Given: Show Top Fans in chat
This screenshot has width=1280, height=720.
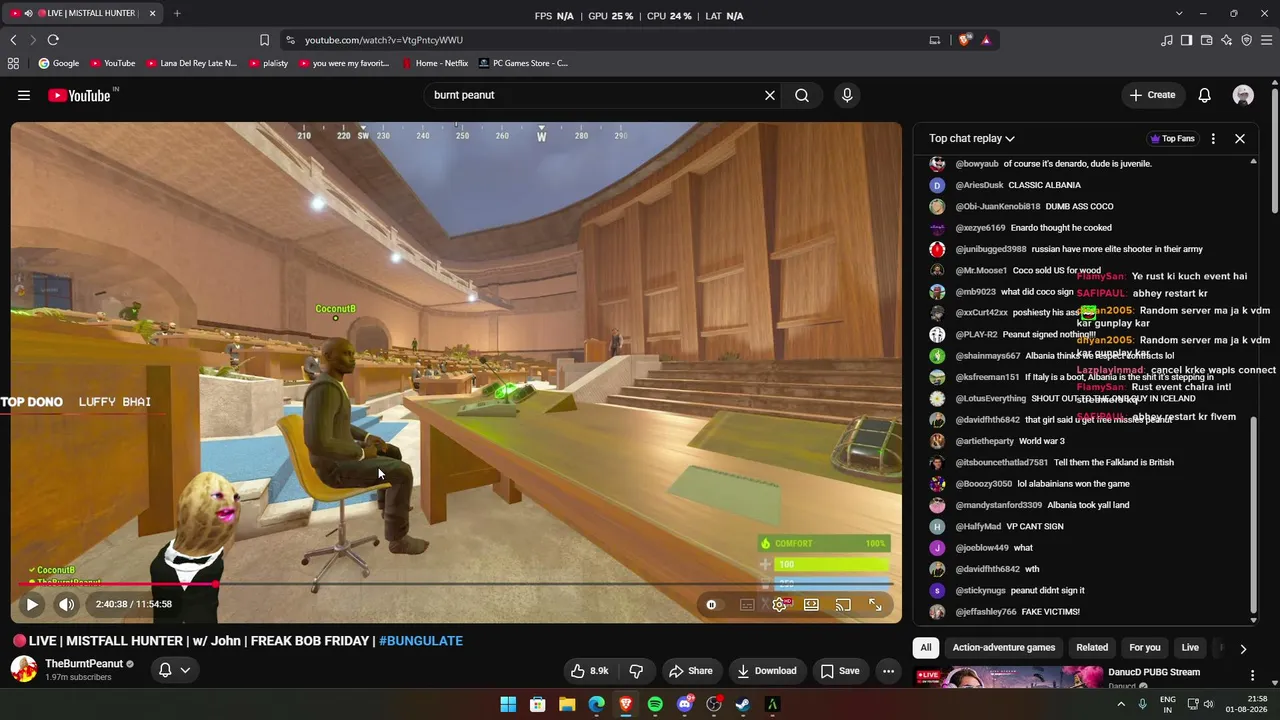Looking at the screenshot, I should tap(1173, 139).
